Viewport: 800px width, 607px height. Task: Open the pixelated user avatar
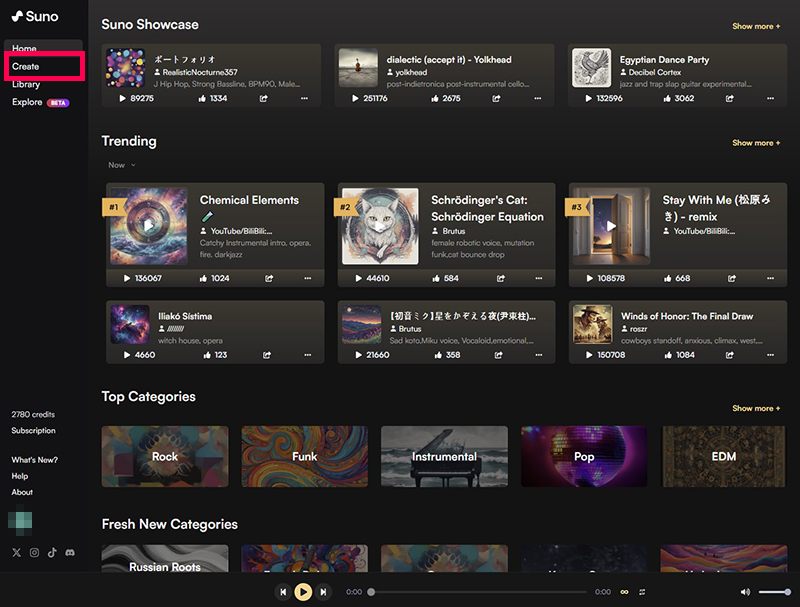20,520
